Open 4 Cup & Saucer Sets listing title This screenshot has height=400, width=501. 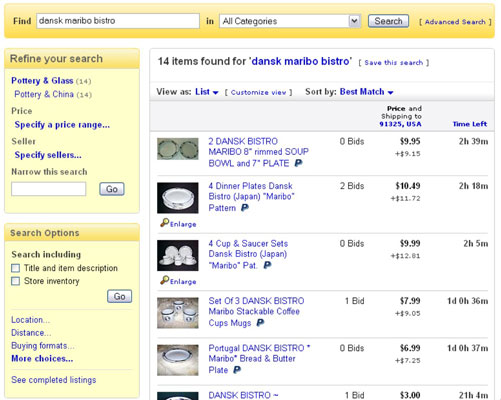[x=248, y=254]
